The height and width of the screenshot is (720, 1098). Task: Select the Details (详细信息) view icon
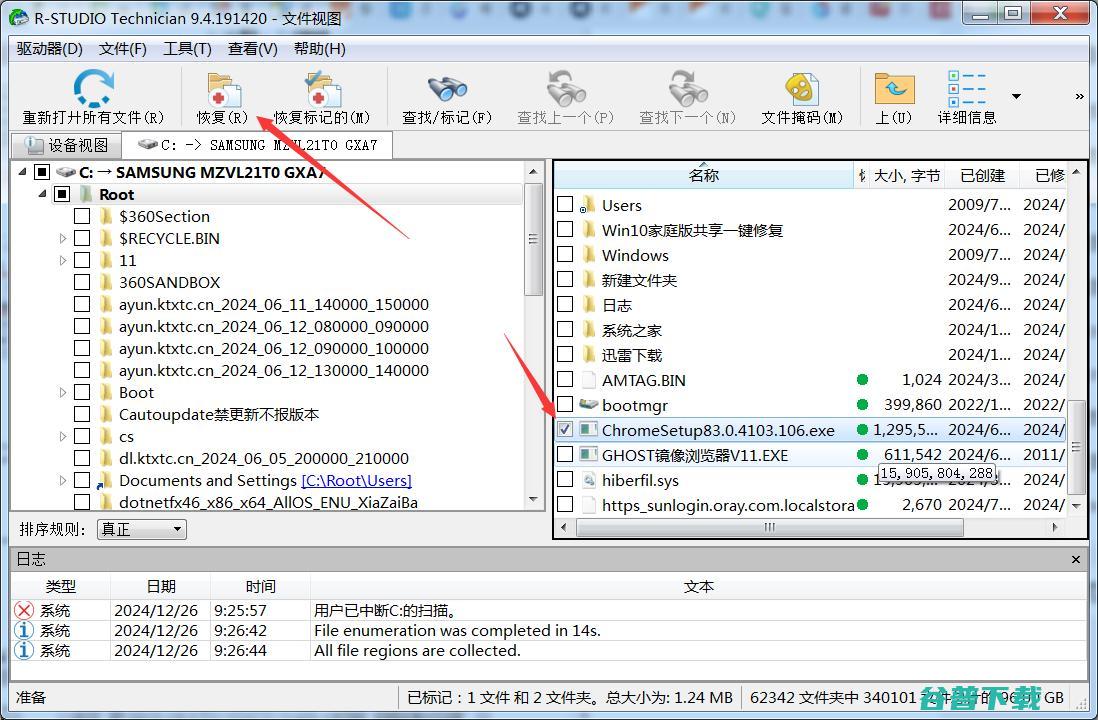pyautogui.click(x=966, y=90)
